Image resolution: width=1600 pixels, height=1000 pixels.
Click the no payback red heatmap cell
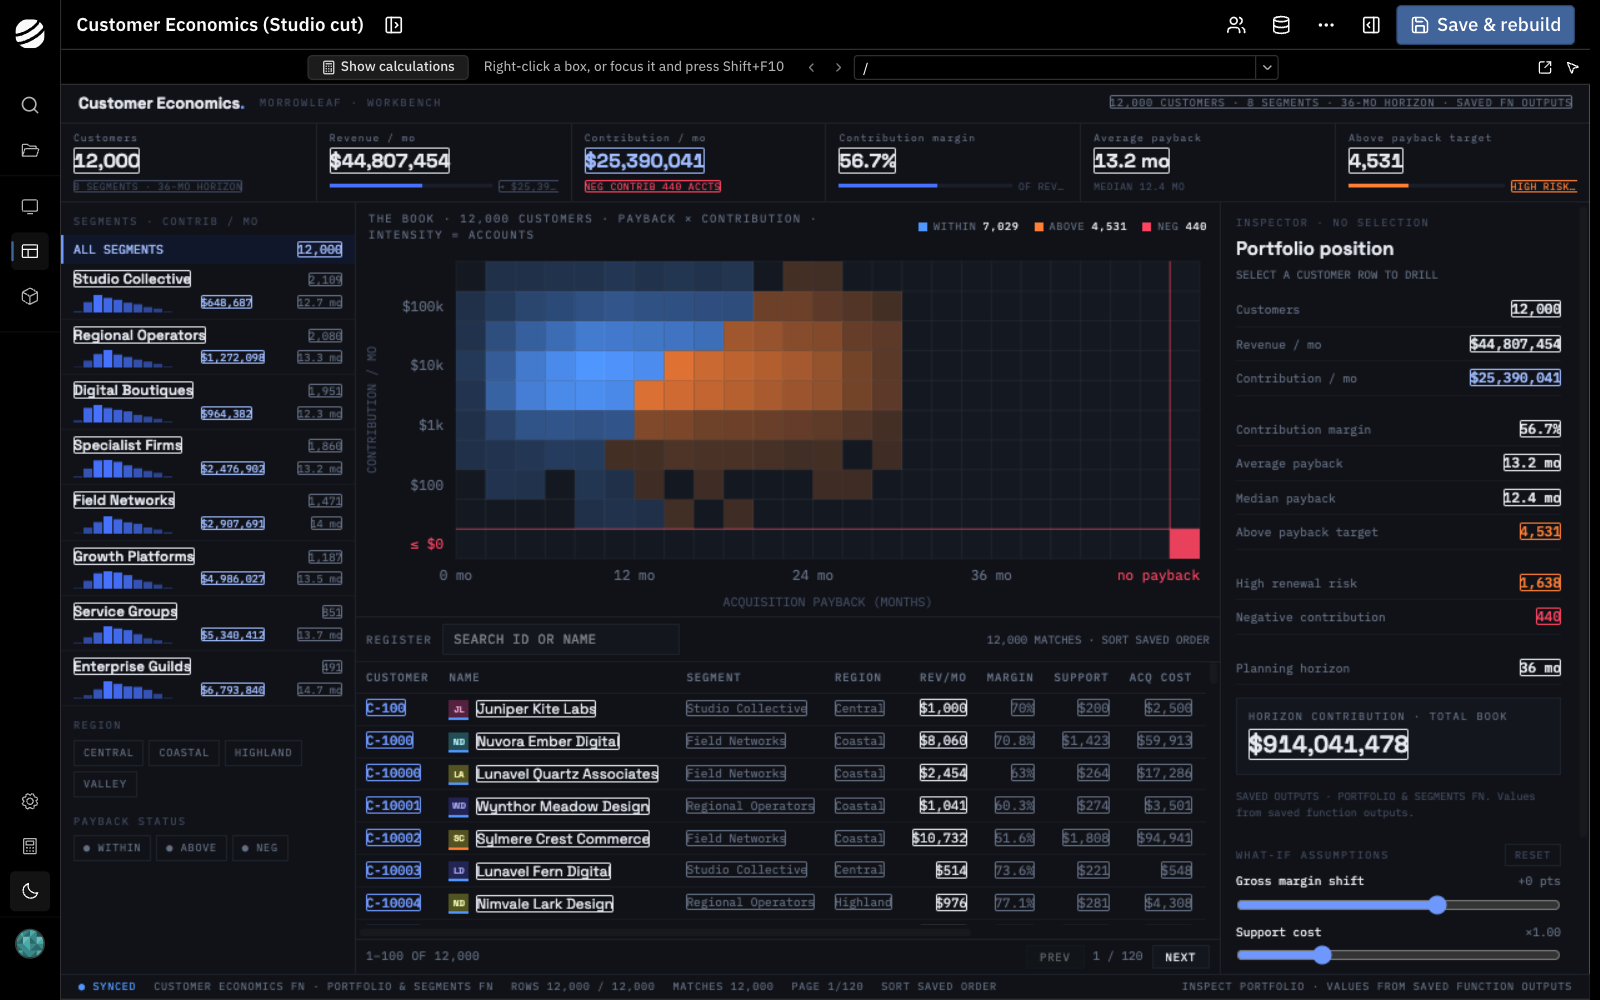coord(1185,544)
